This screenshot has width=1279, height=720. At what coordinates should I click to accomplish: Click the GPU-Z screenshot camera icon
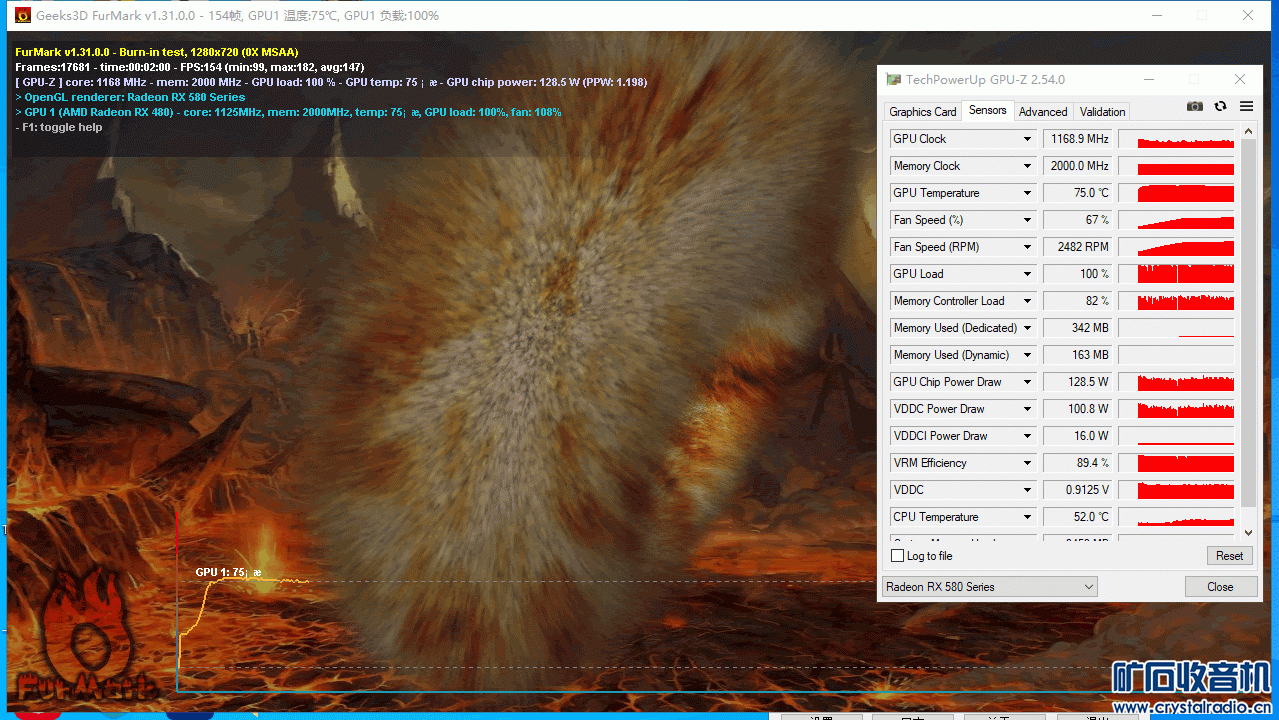point(1194,107)
